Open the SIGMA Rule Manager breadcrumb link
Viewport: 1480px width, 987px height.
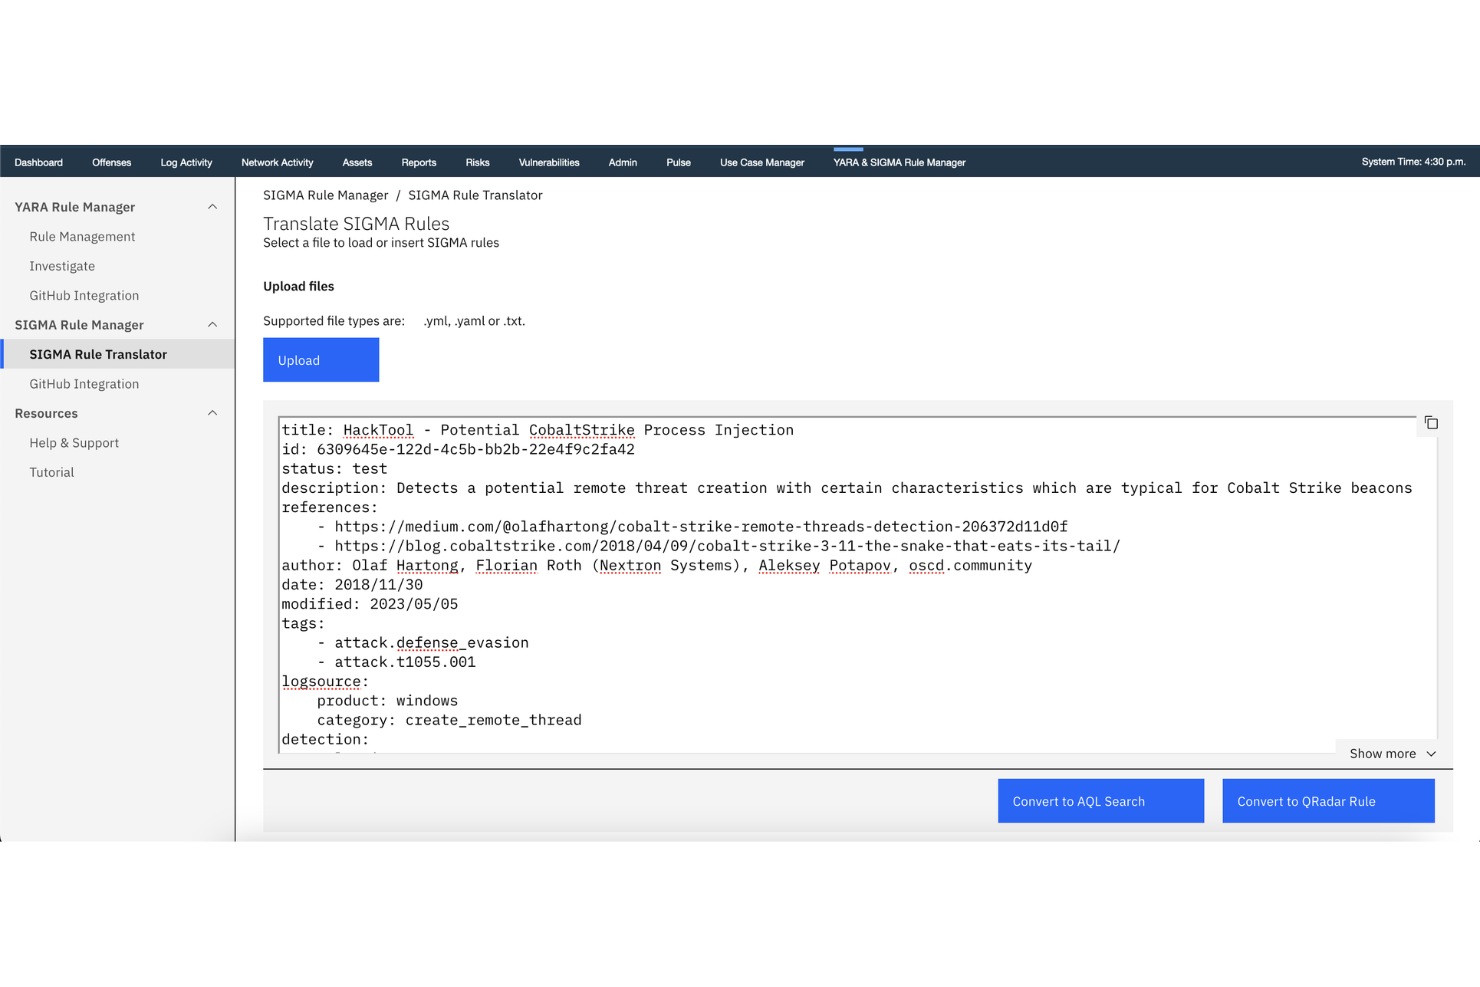point(325,194)
